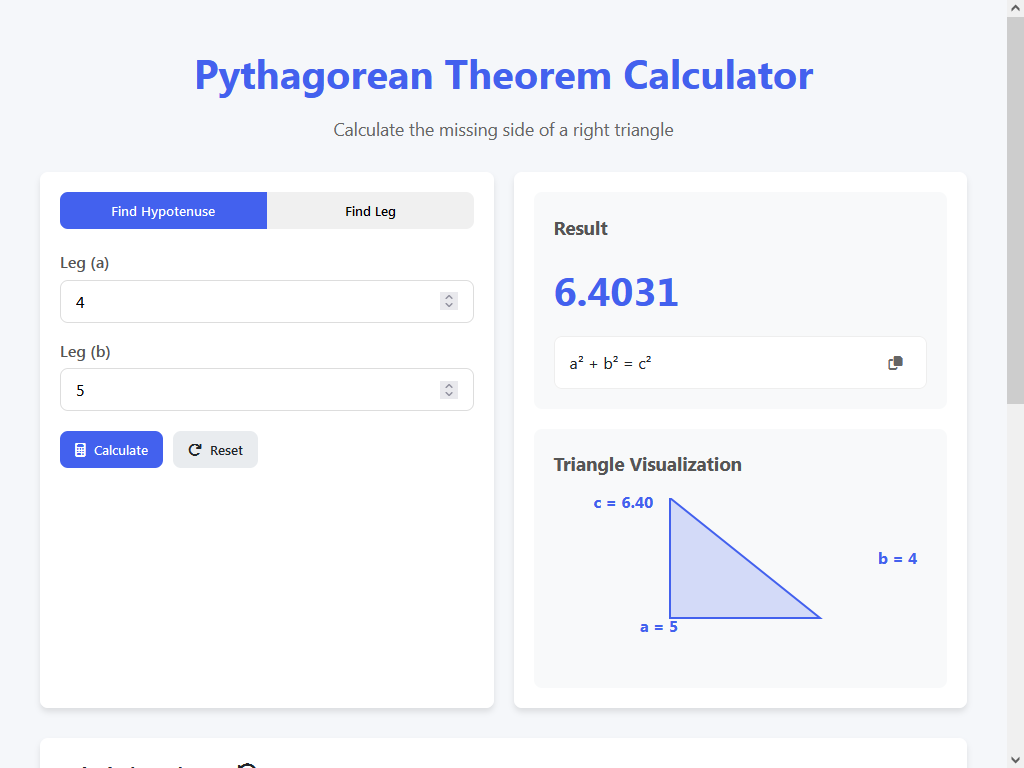Switch to Find Hypotenuse mode
1024x768 pixels.
[163, 211]
